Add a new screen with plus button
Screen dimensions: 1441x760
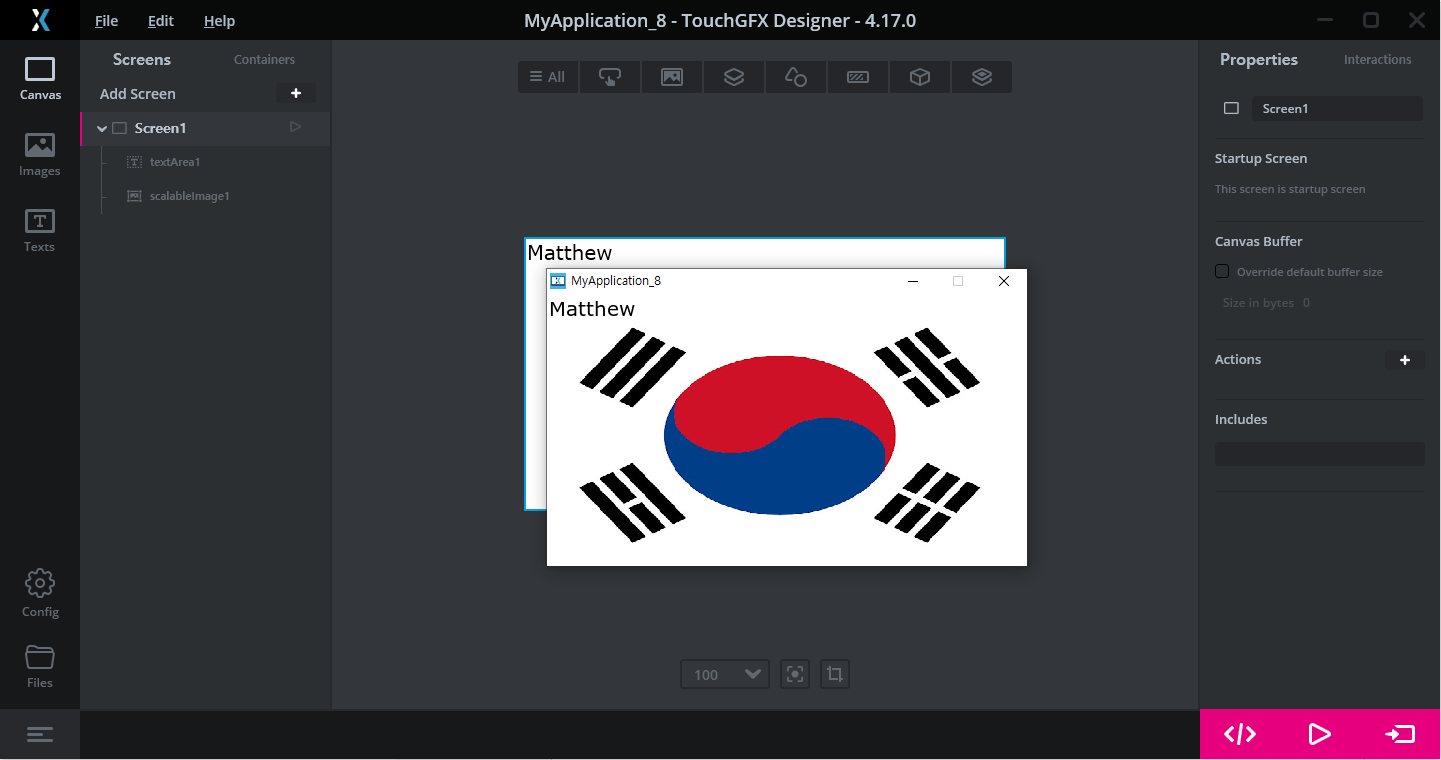(x=296, y=93)
